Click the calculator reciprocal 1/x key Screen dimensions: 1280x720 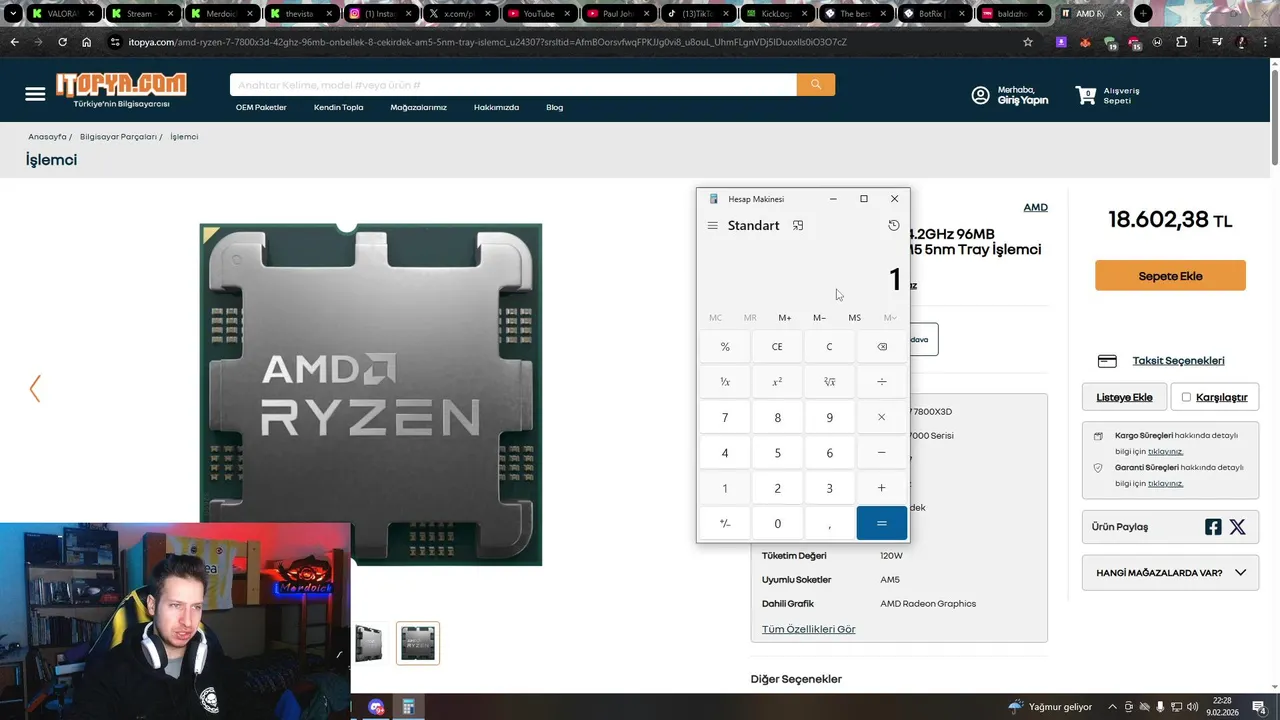(725, 382)
